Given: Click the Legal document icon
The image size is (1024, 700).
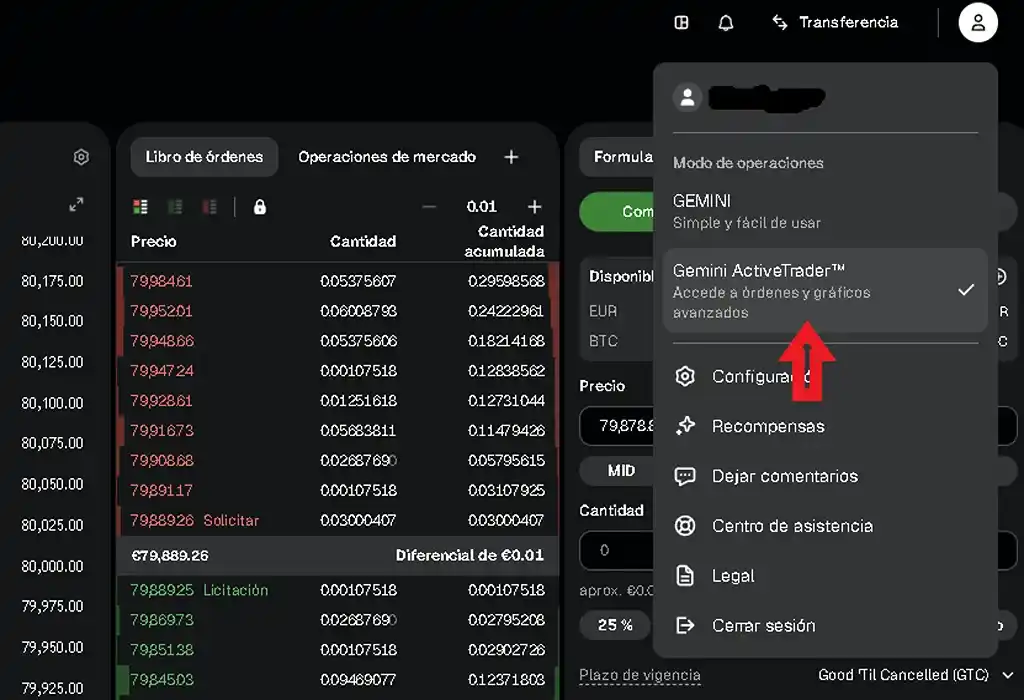Looking at the screenshot, I should pyautogui.click(x=684, y=576).
